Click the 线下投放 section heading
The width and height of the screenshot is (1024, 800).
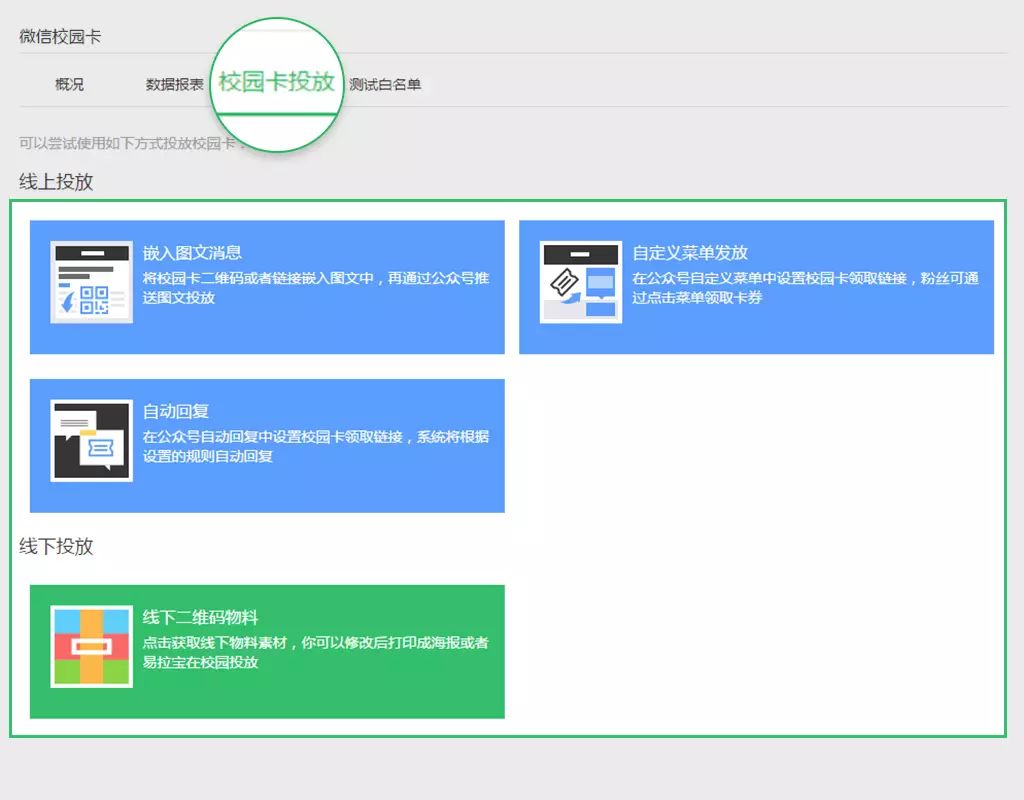[56, 546]
